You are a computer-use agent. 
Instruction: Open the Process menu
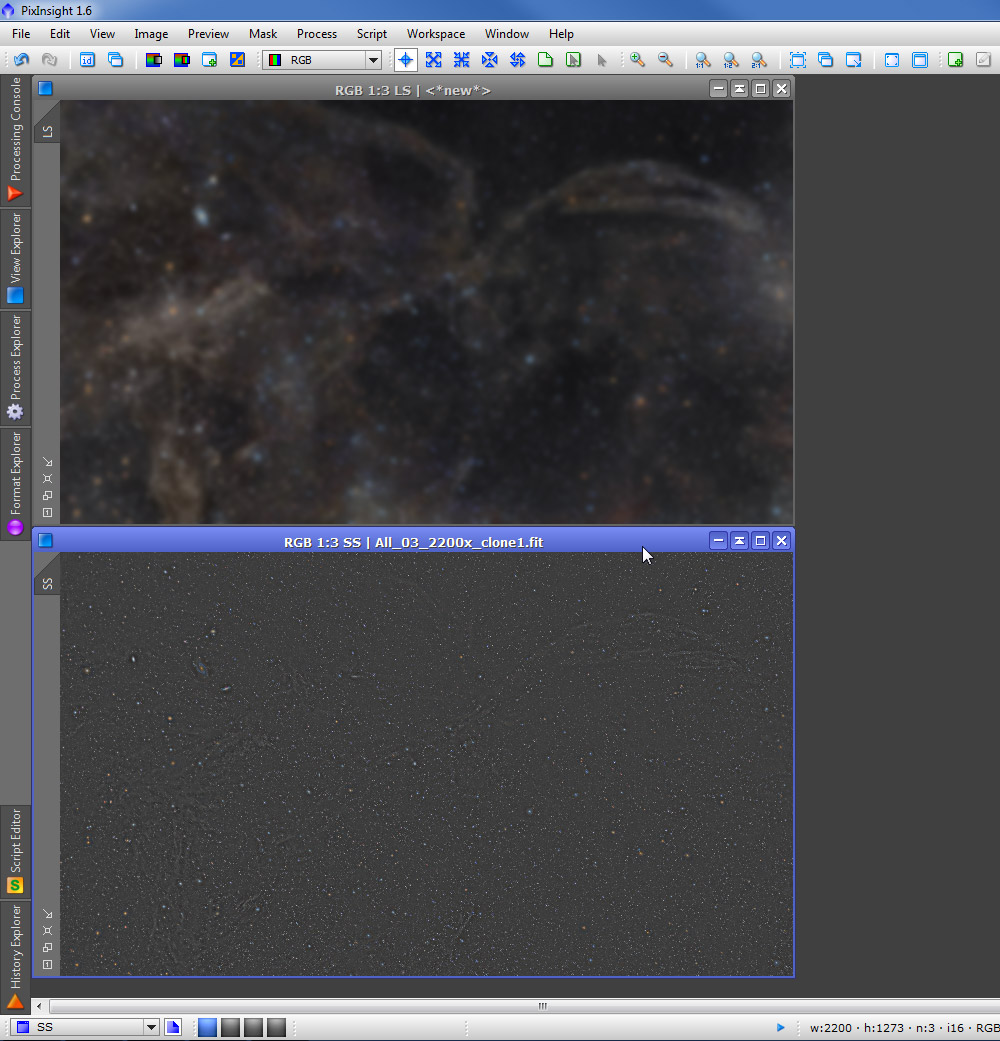pyautogui.click(x=317, y=34)
